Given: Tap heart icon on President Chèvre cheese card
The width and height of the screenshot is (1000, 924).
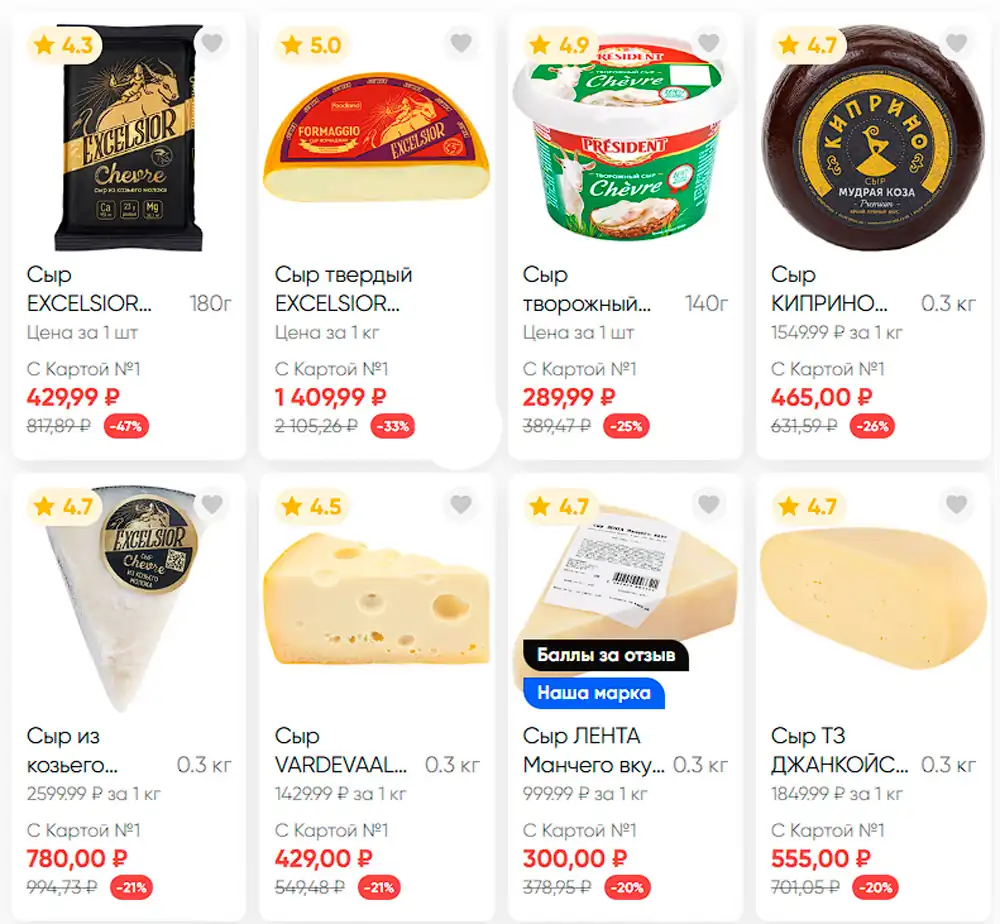Looking at the screenshot, I should 709,43.
